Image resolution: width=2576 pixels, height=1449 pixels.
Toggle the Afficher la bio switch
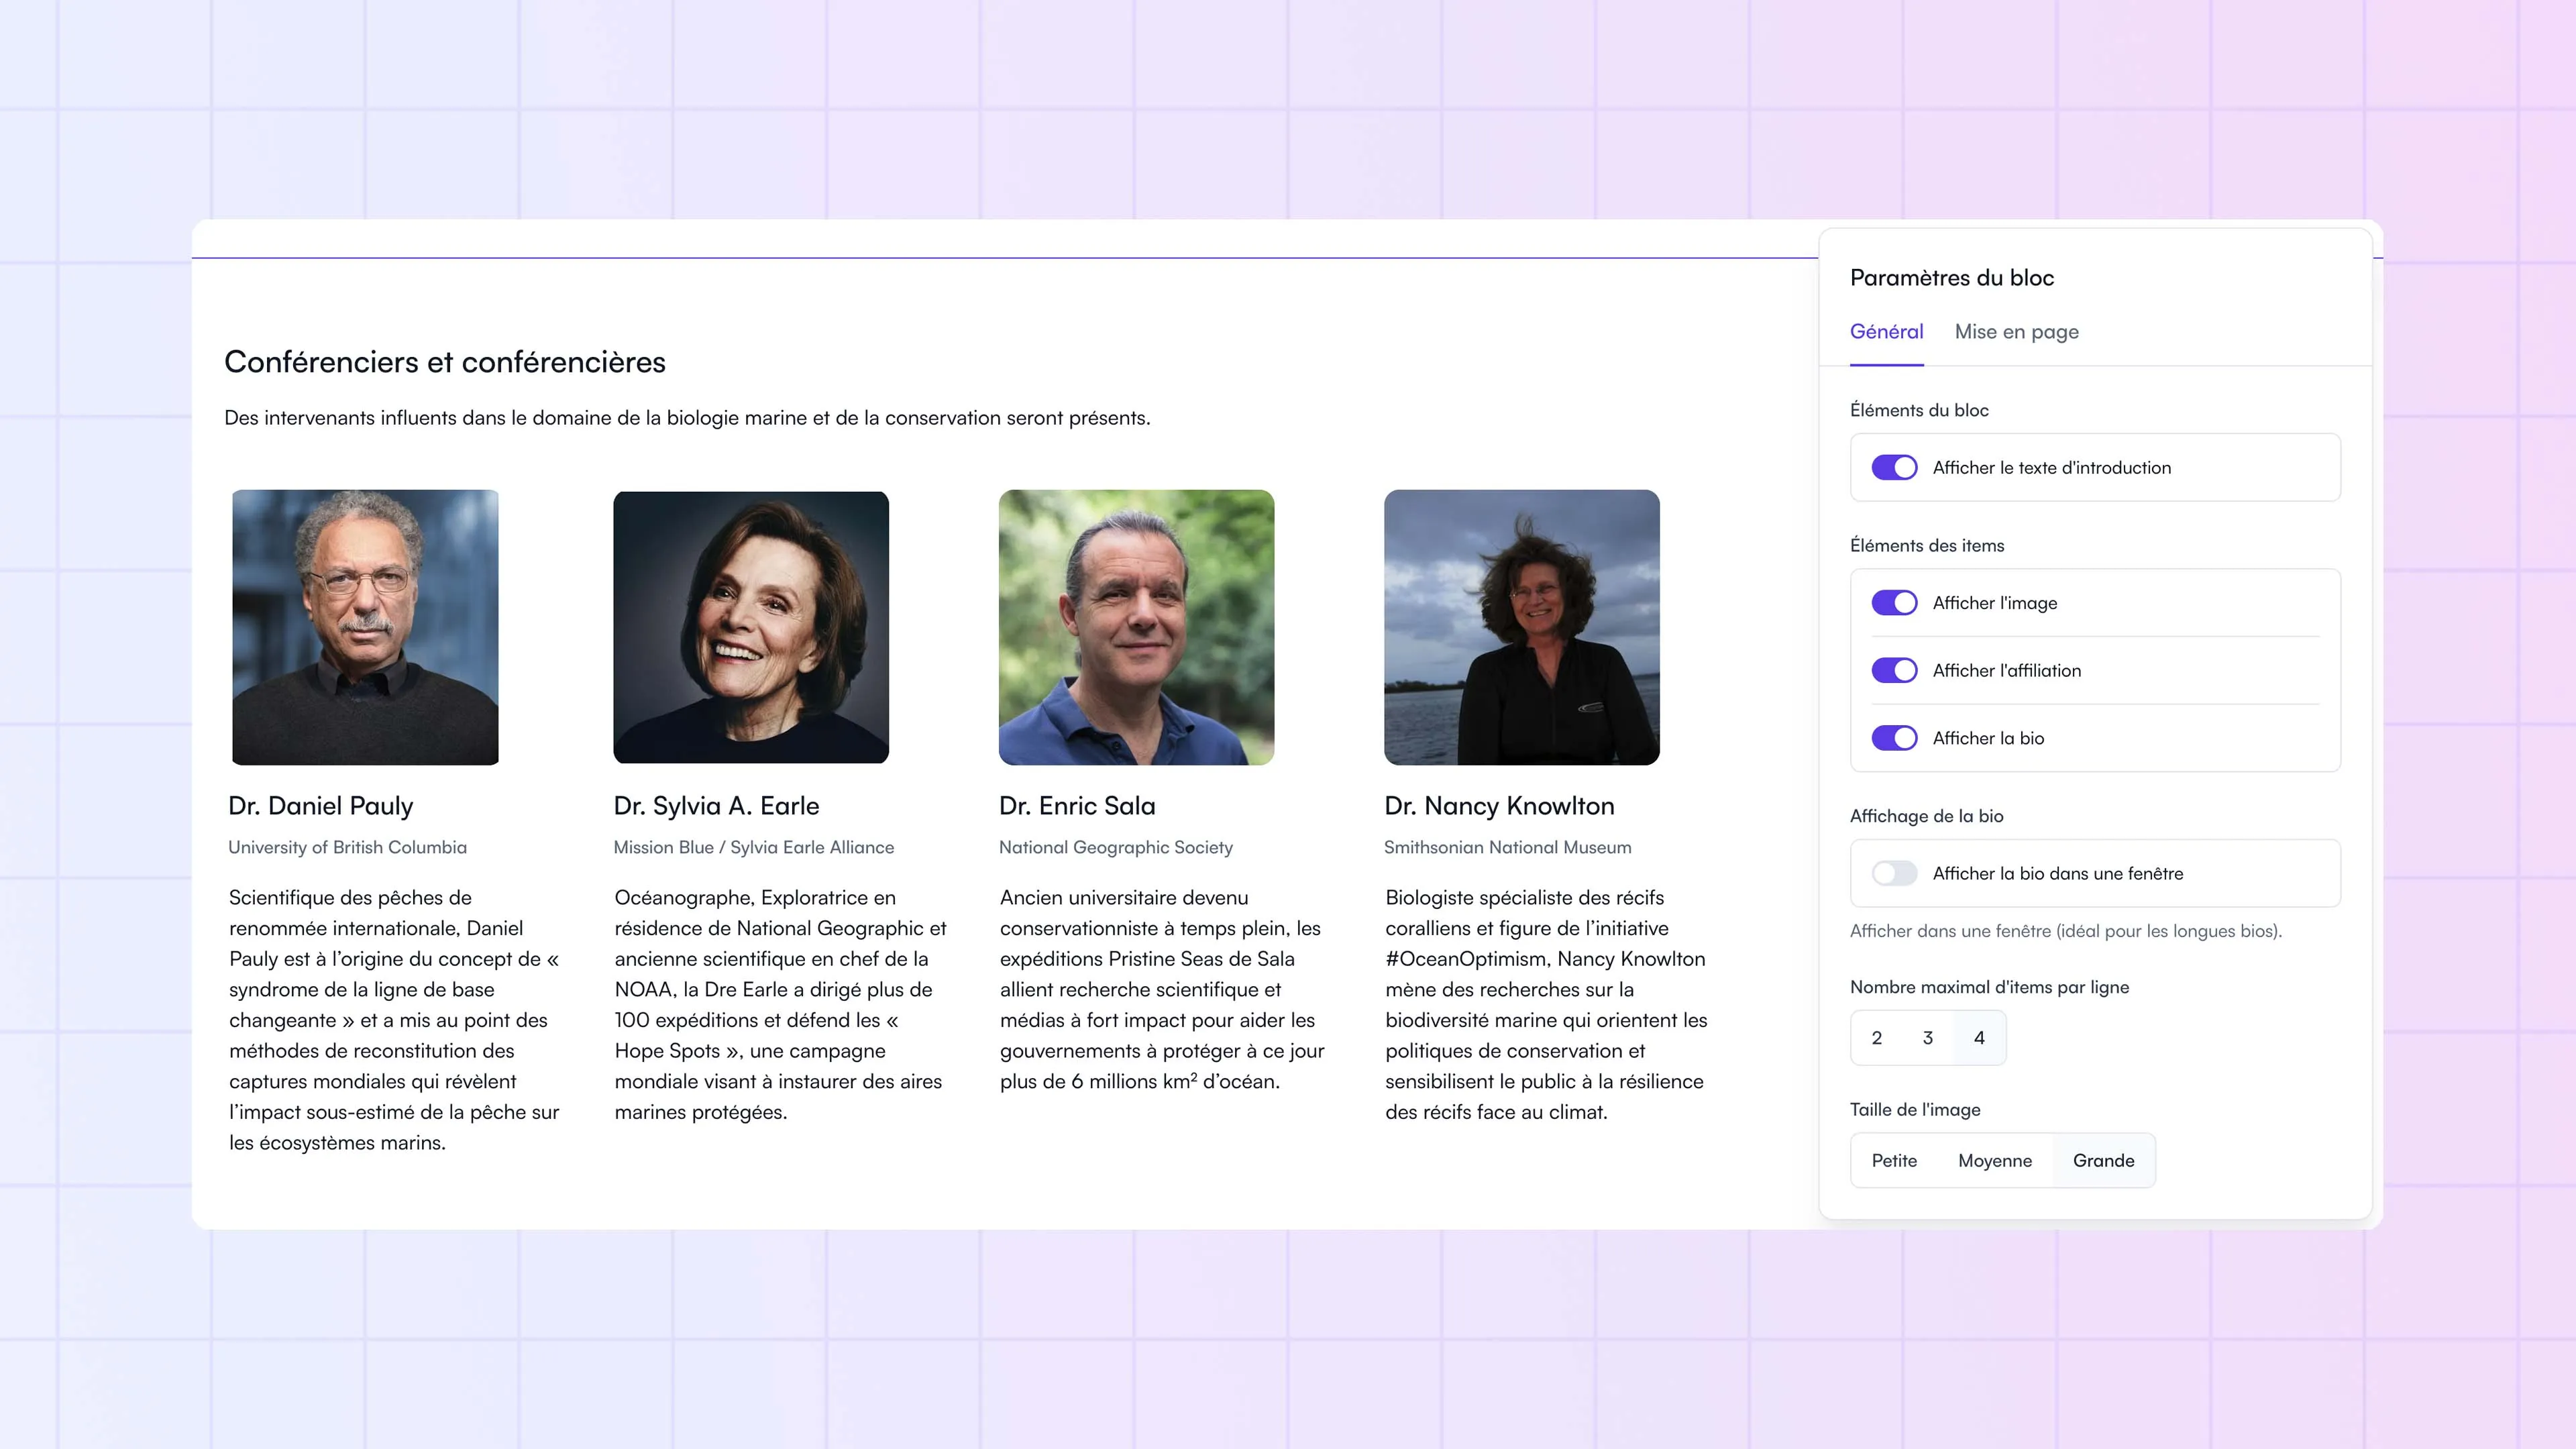[x=1894, y=738]
